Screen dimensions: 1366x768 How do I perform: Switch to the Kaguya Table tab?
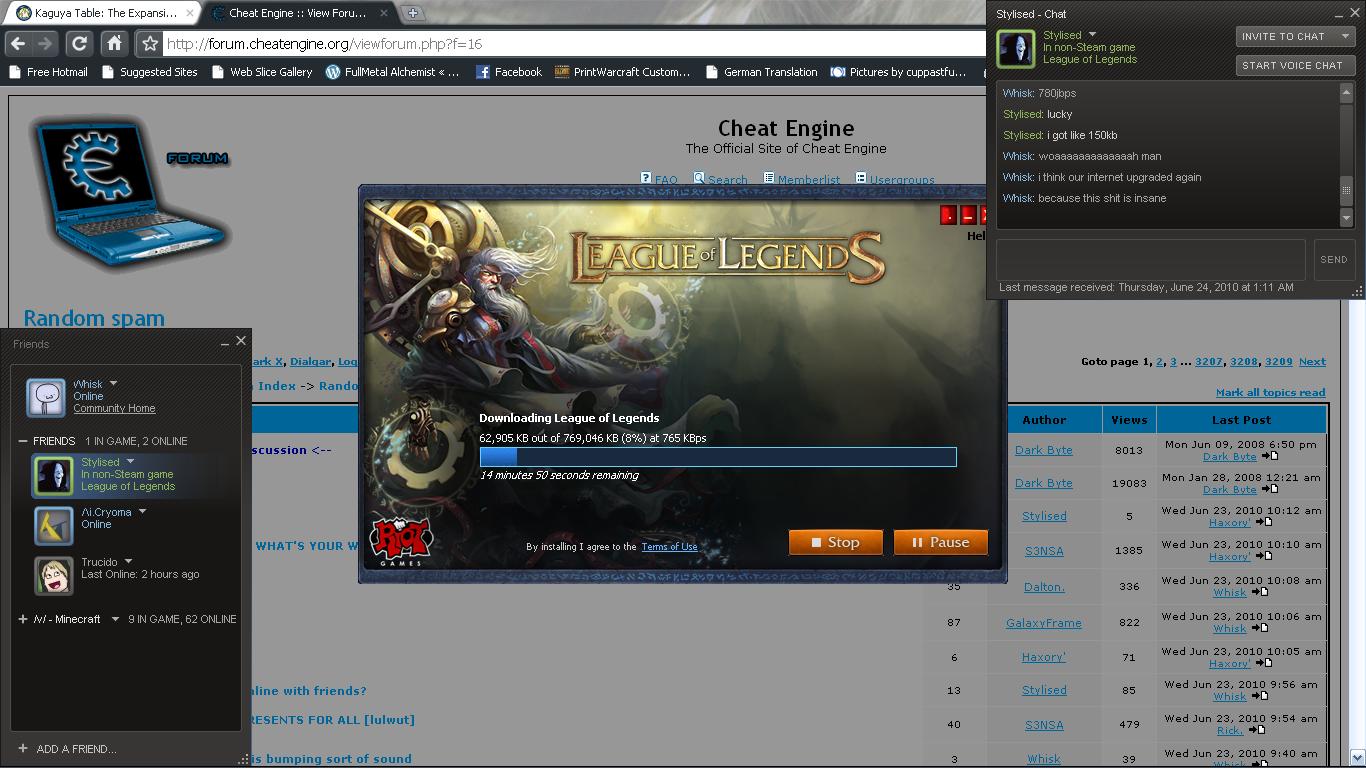click(102, 14)
